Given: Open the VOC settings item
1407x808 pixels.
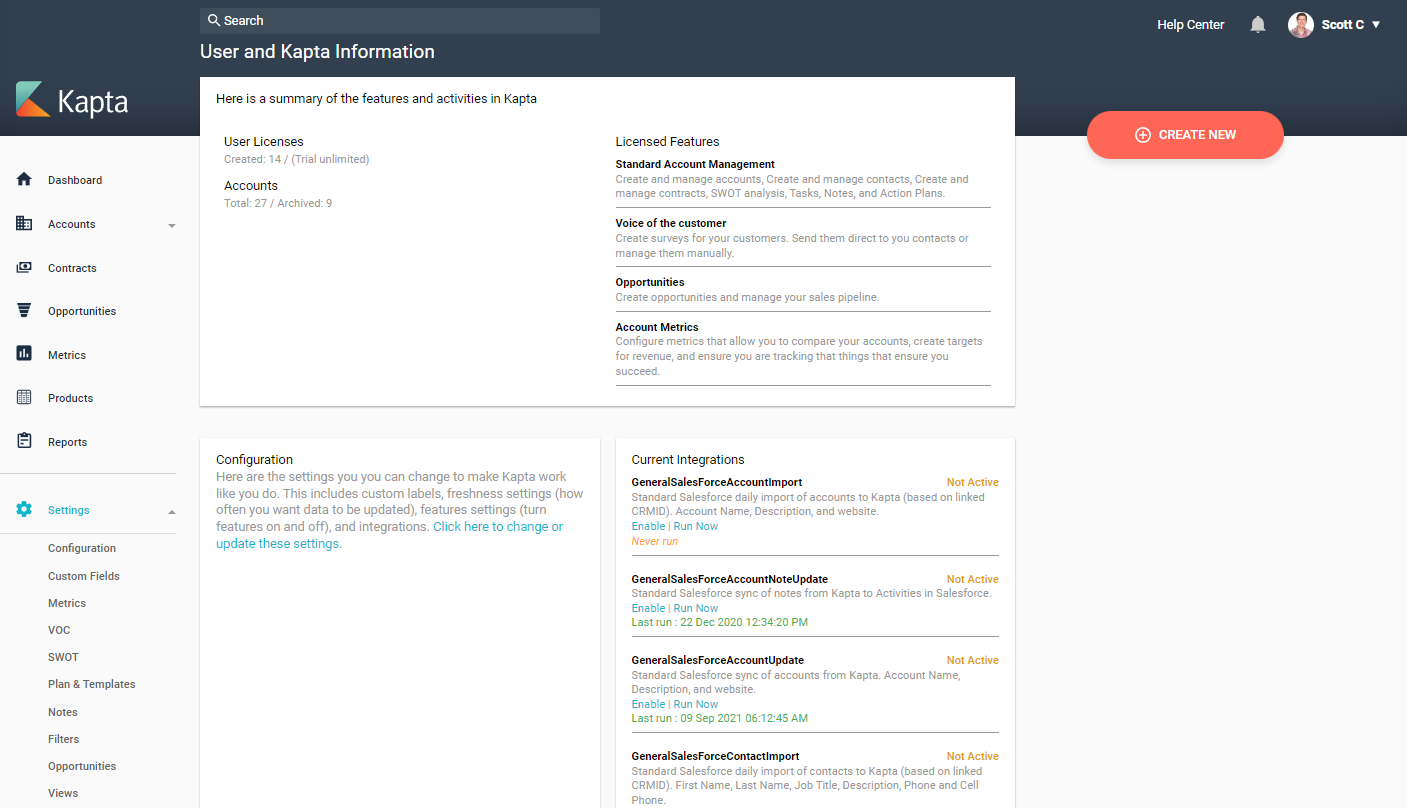Looking at the screenshot, I should tap(59, 630).
